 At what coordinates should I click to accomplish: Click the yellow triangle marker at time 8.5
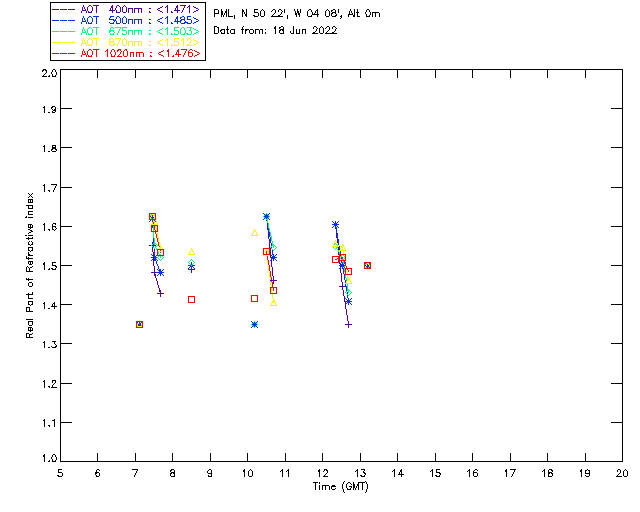point(191,252)
